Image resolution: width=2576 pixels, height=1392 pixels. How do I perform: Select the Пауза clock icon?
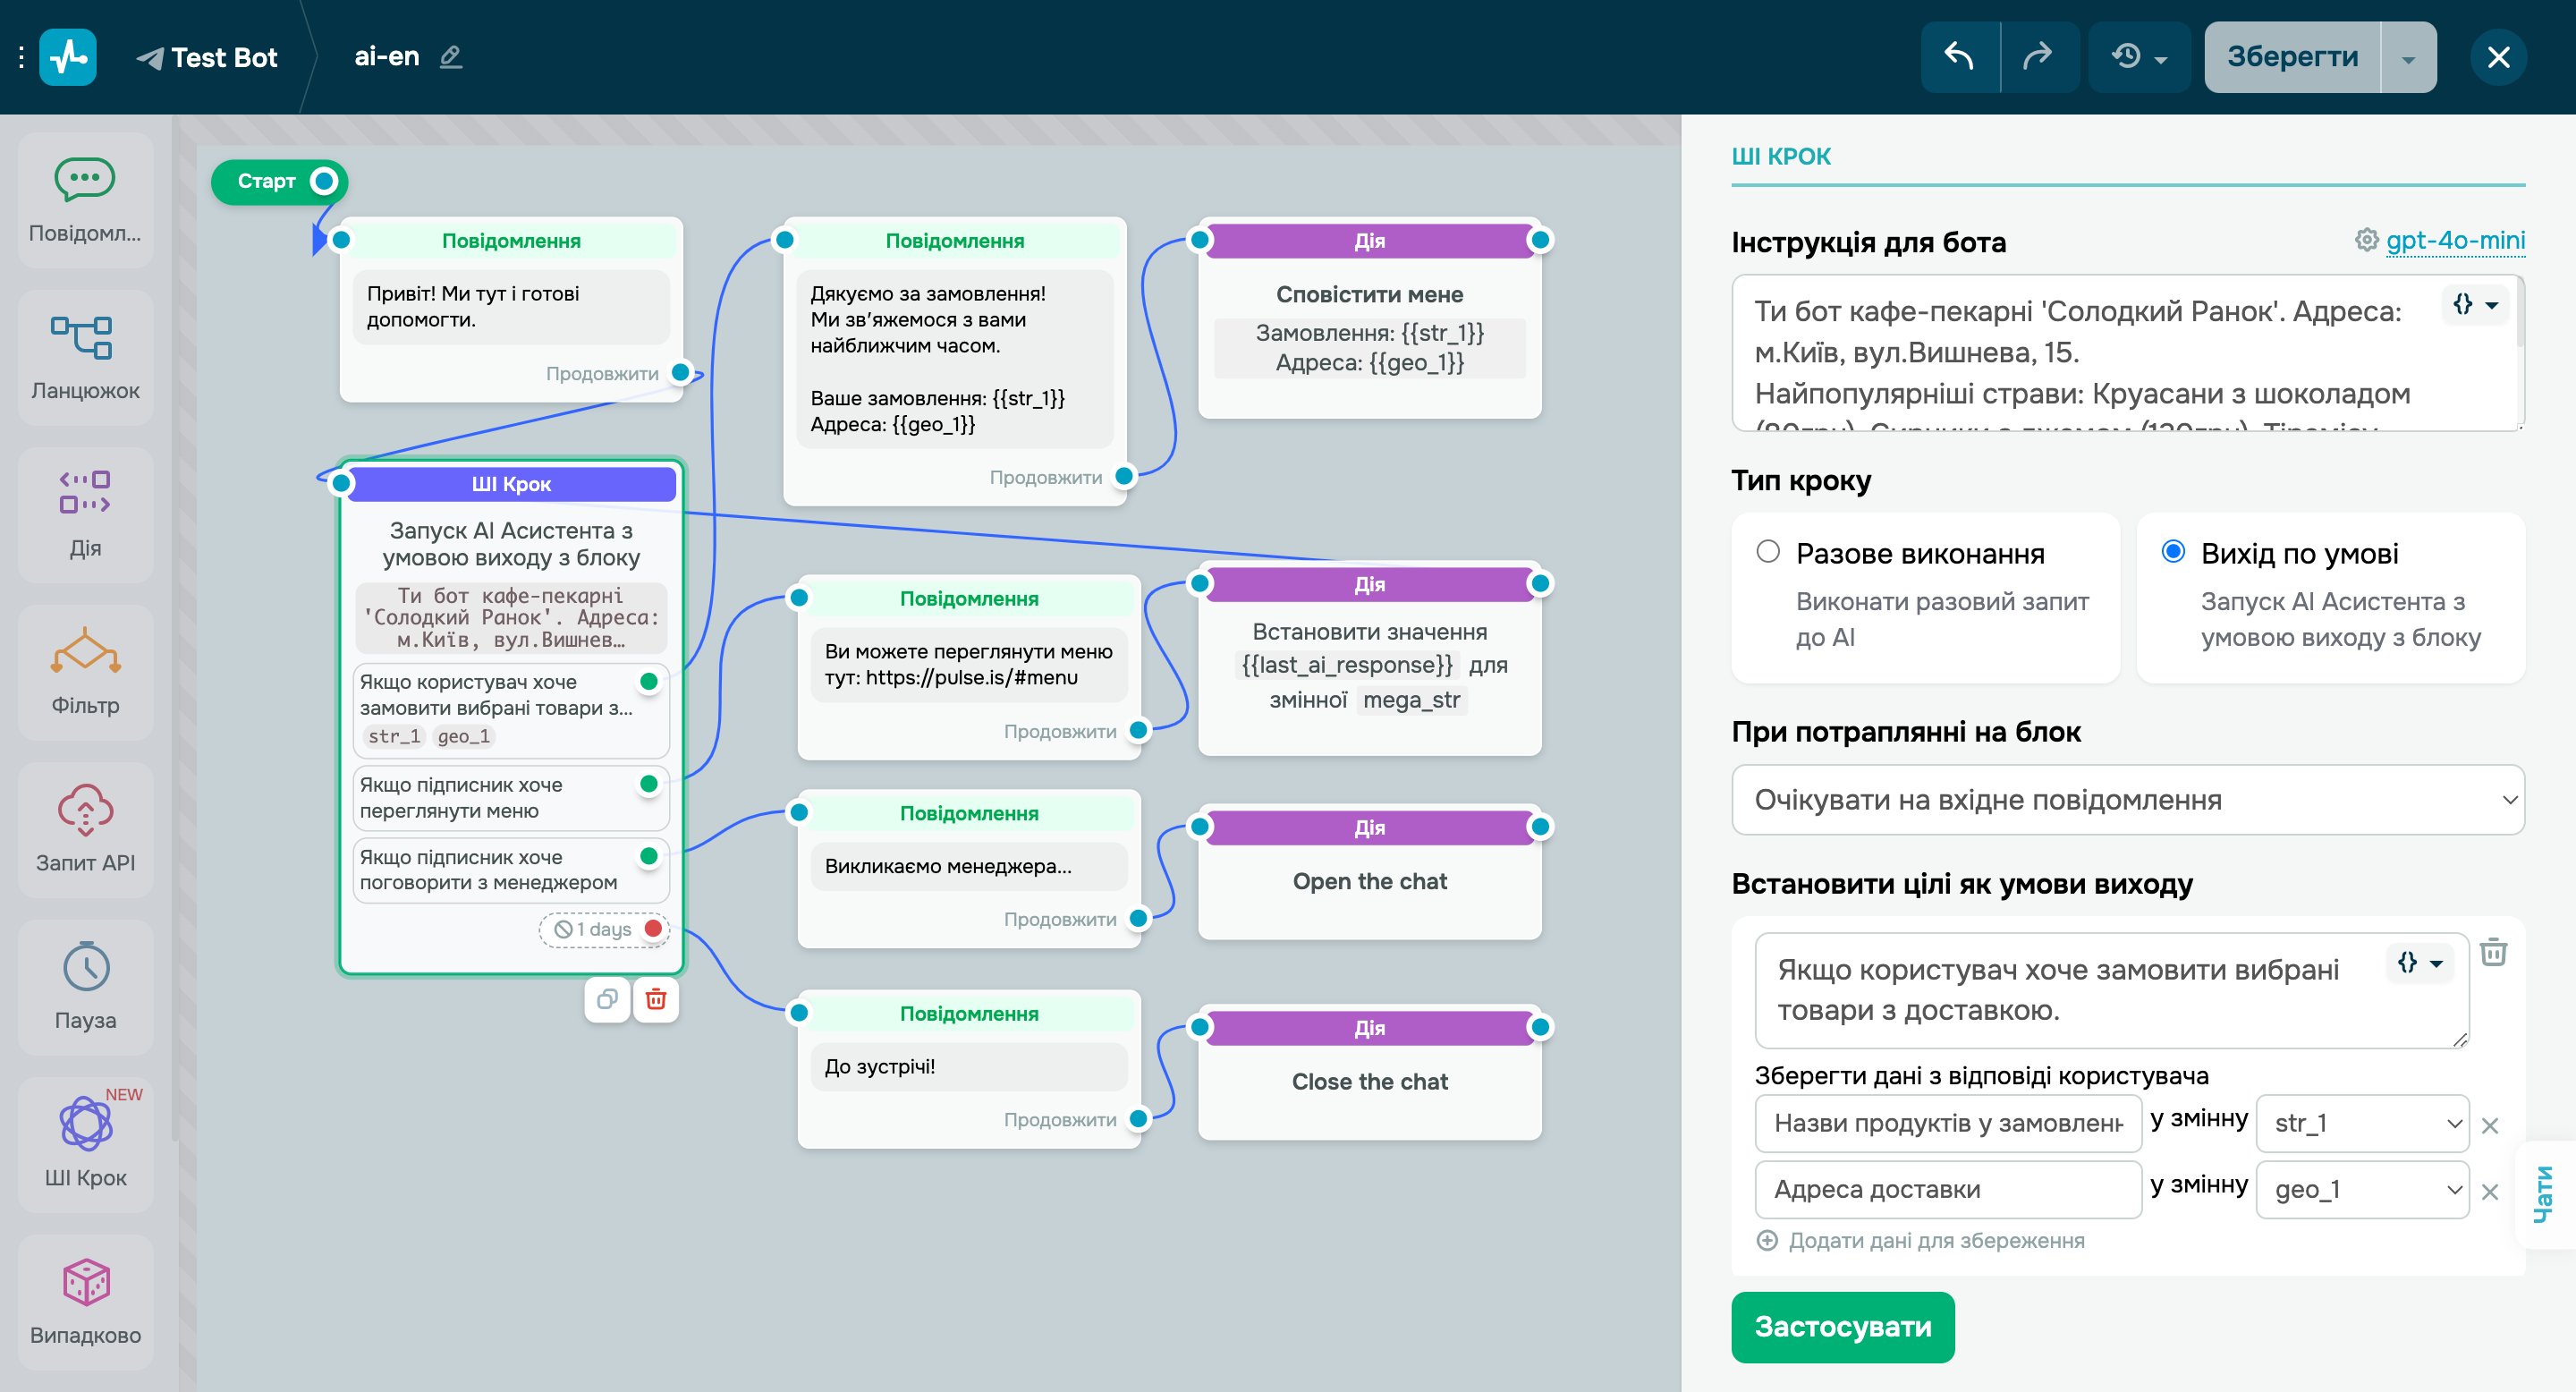(85, 967)
